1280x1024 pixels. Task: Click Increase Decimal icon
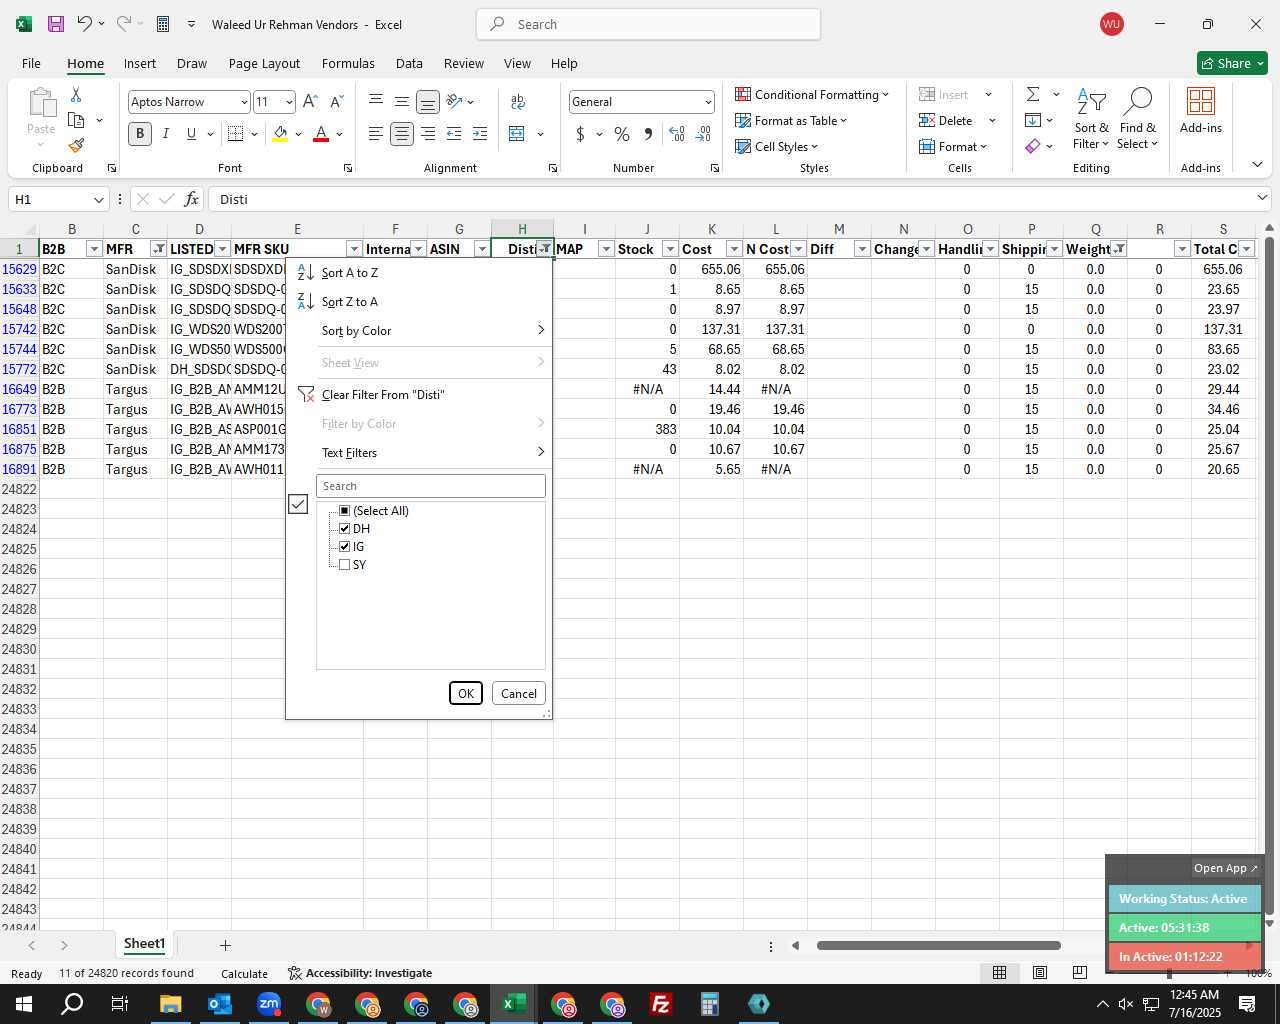click(677, 134)
